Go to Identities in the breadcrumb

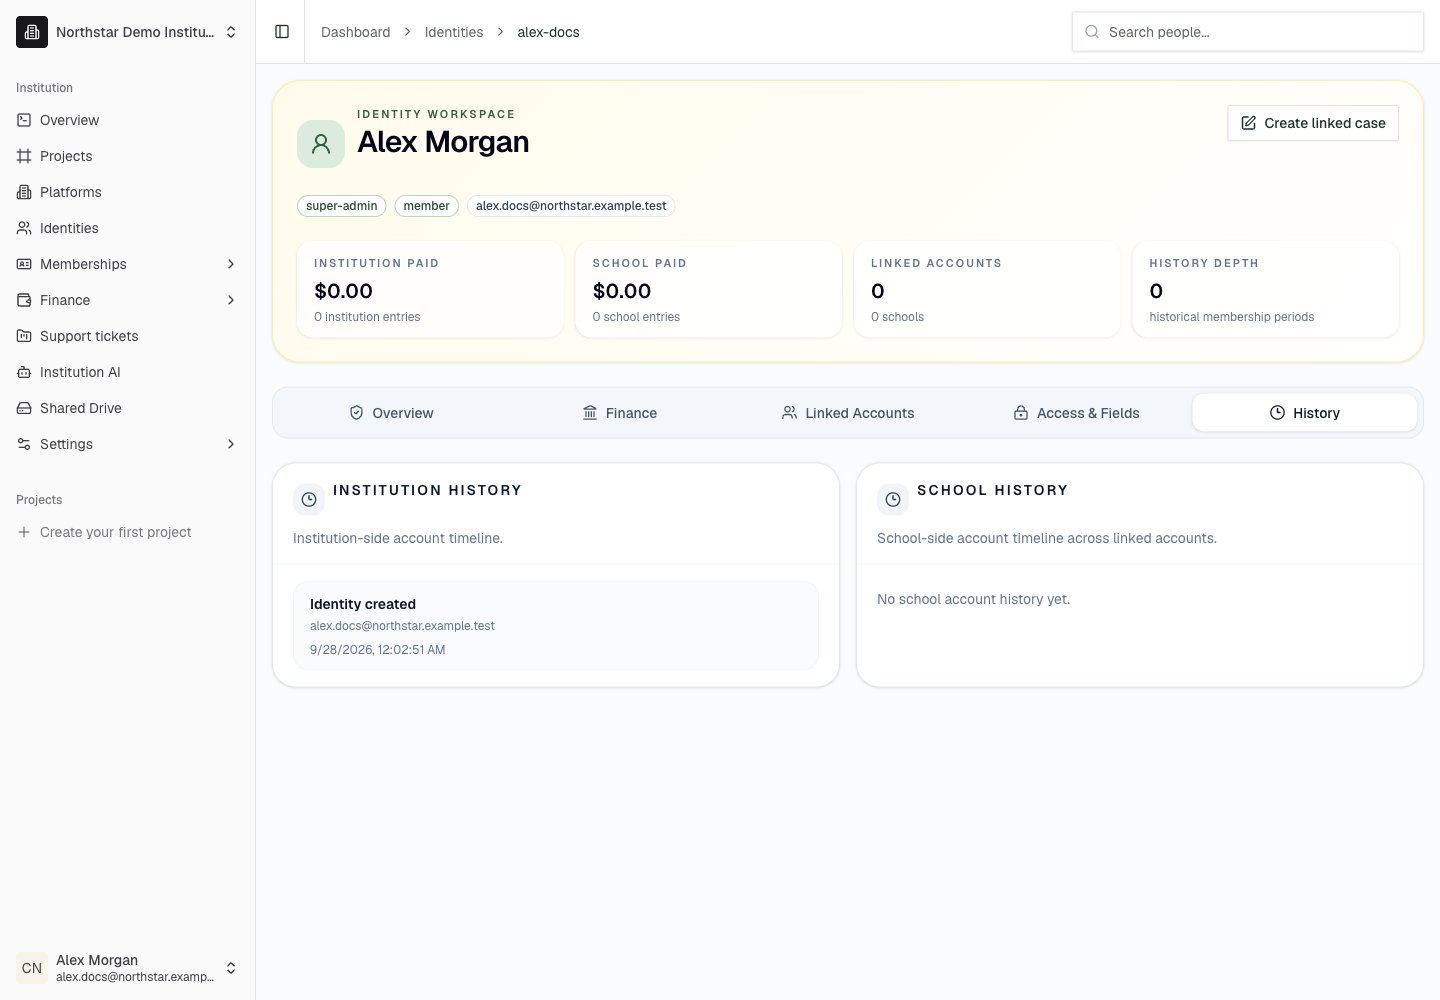454,32
